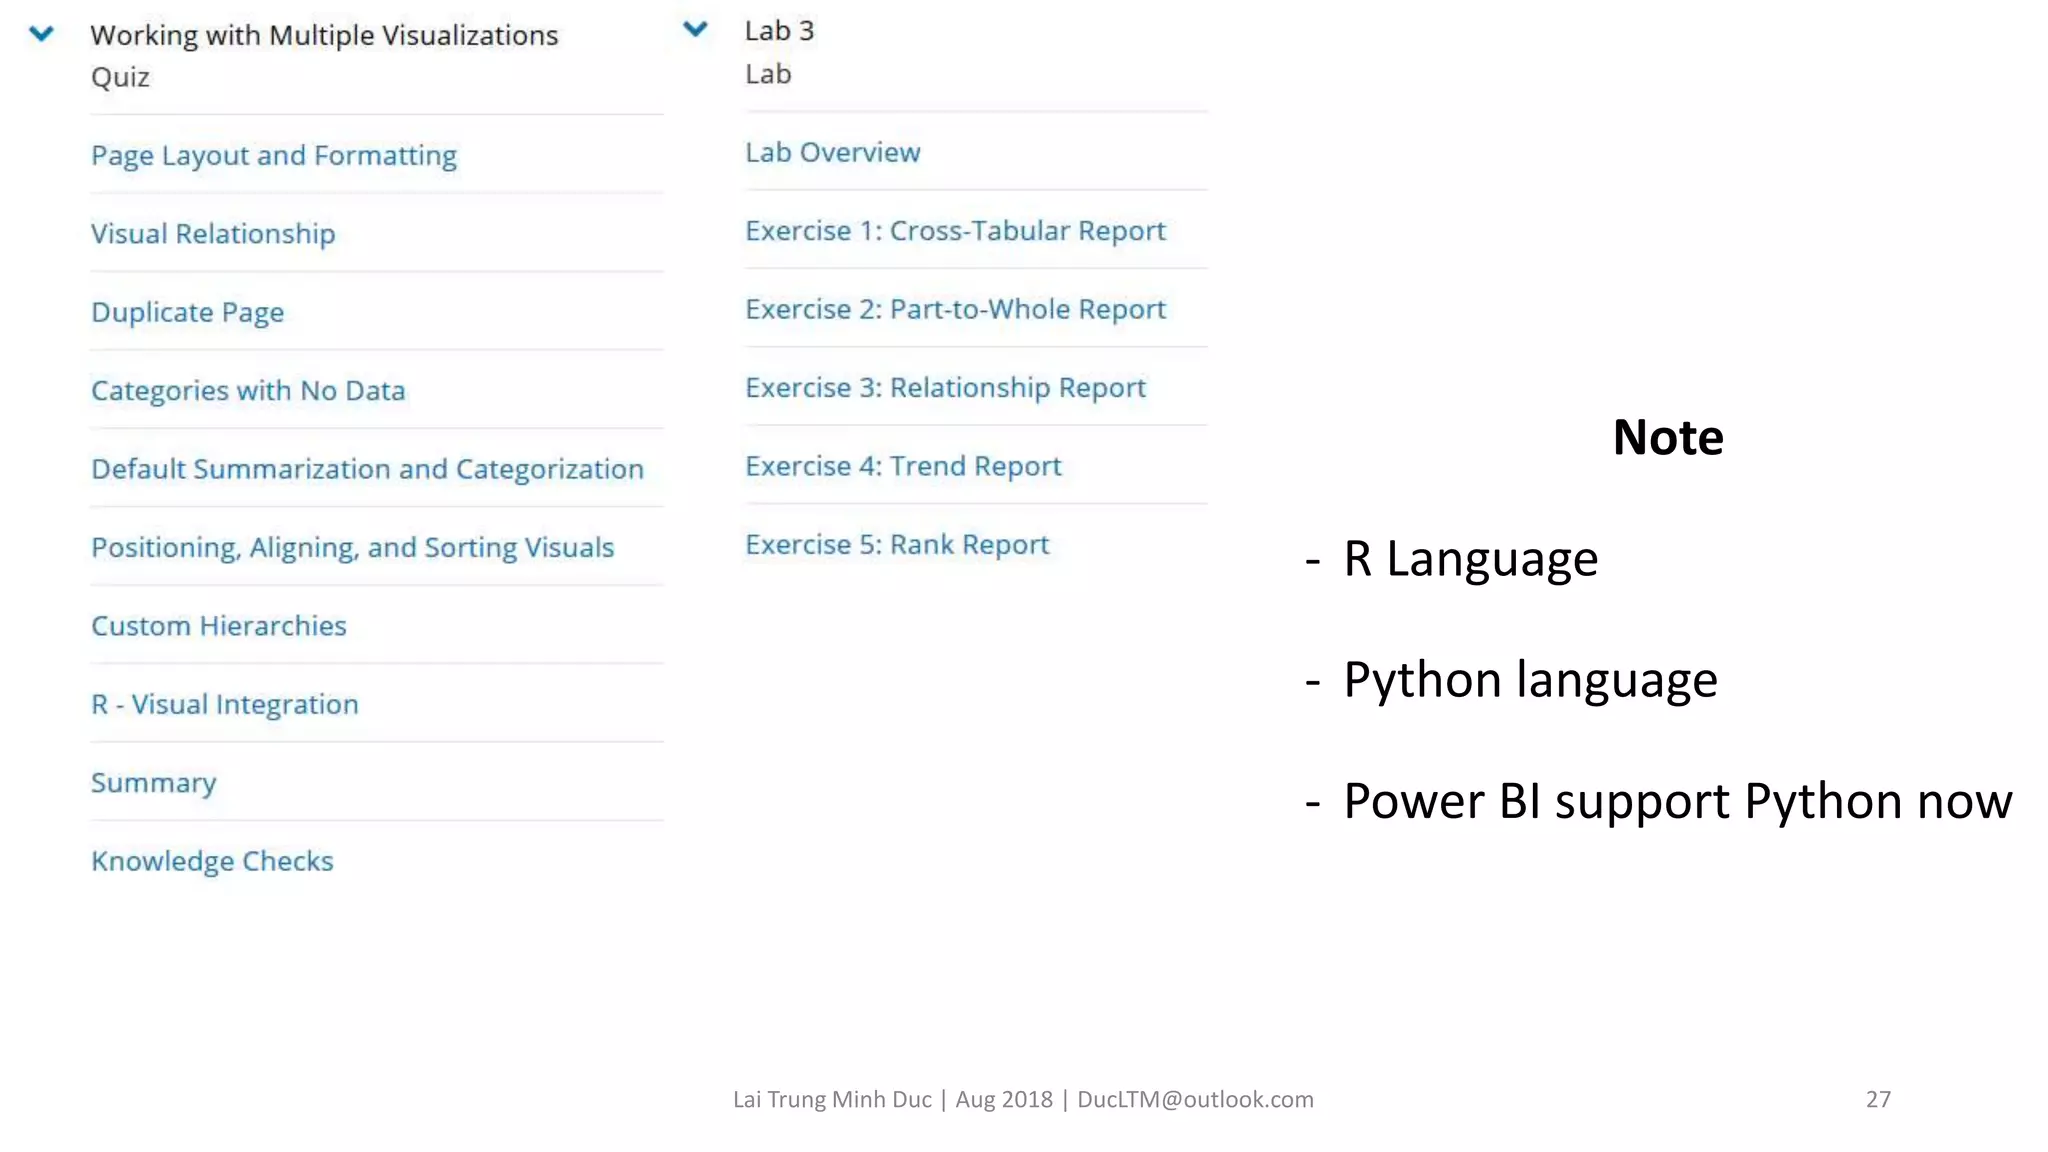
Task: Open R - Visual Integration lesson
Action: 225,705
